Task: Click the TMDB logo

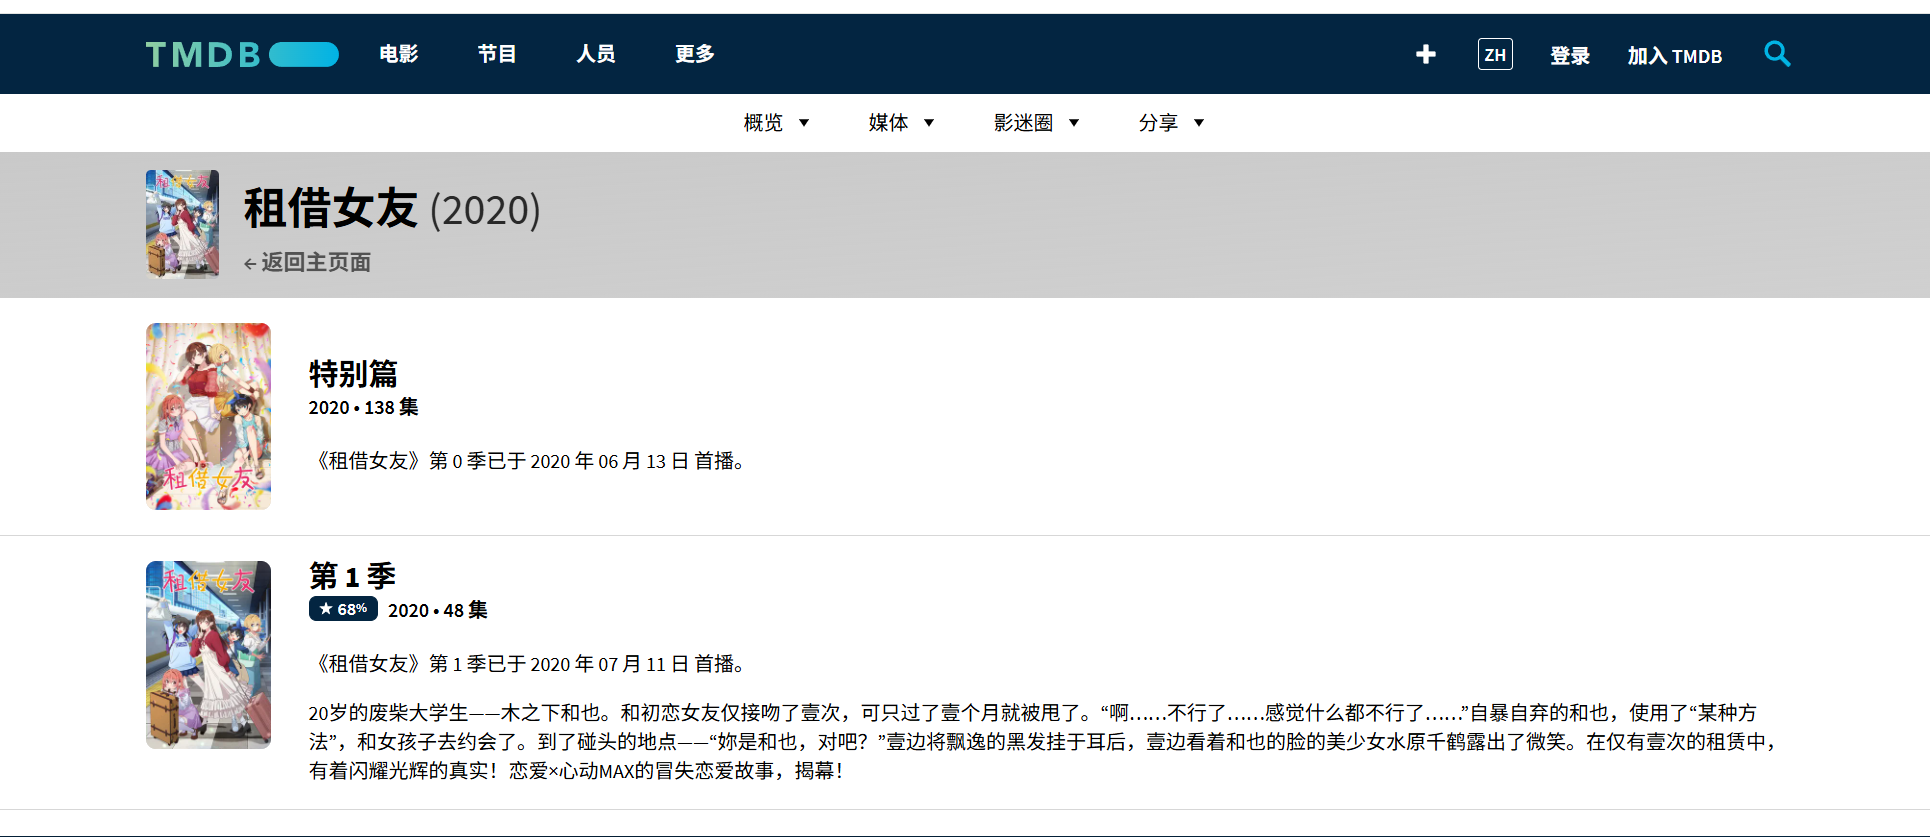Action: 242,54
